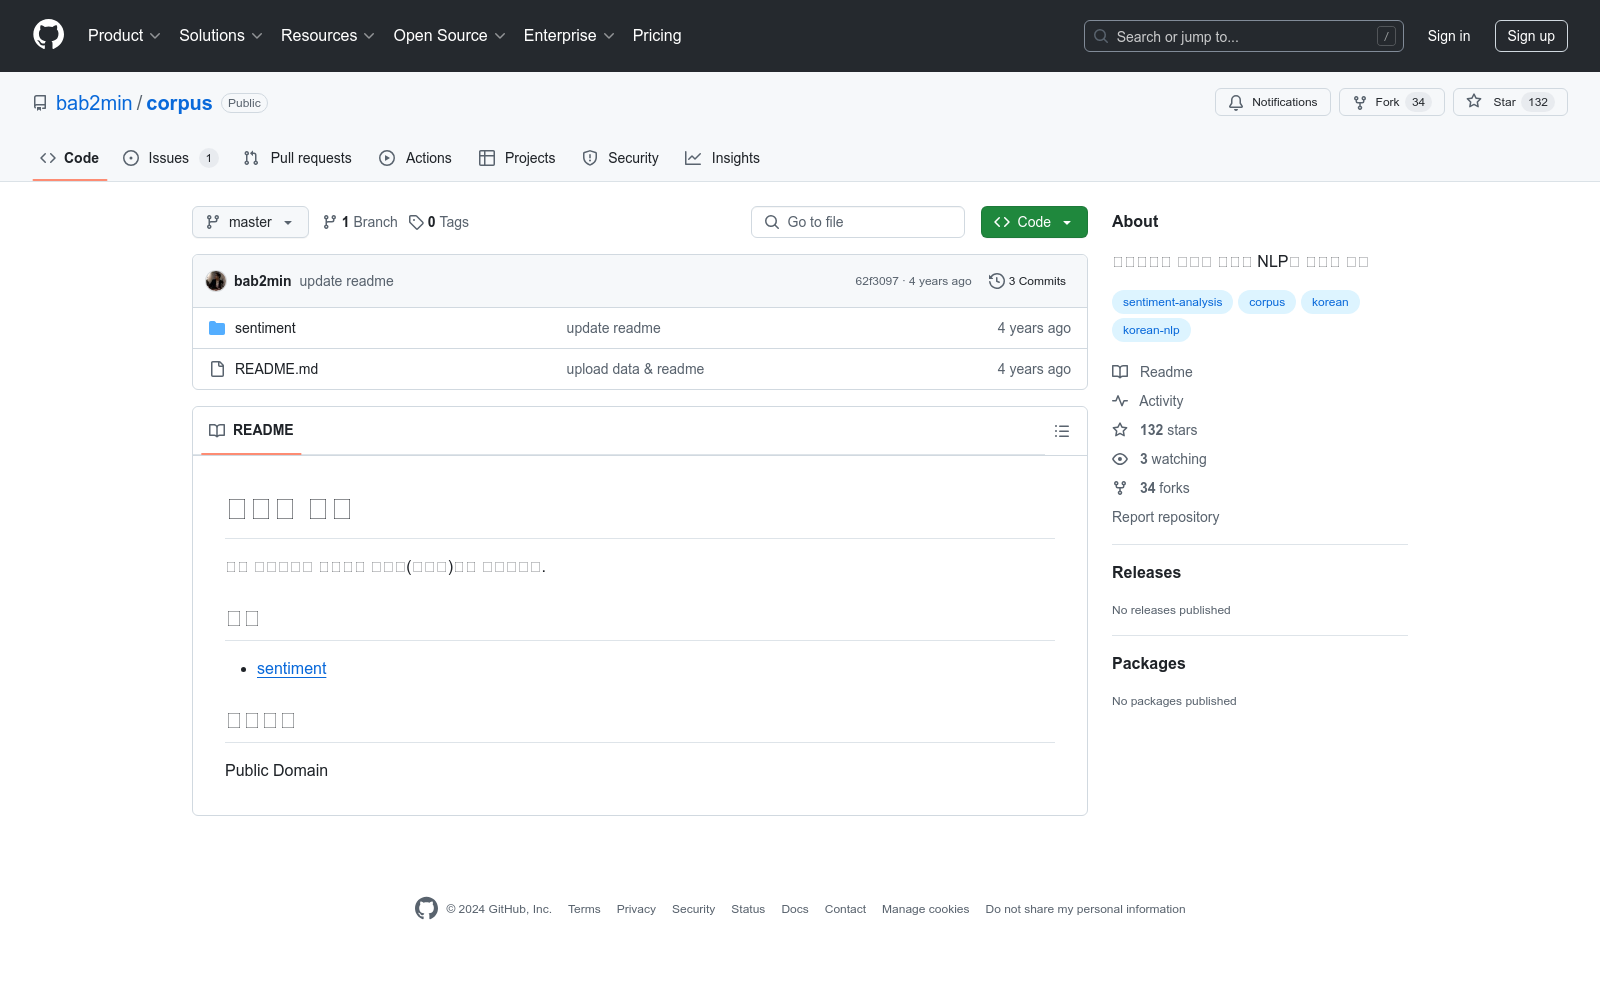Click Manage cookies in the footer

(x=925, y=909)
